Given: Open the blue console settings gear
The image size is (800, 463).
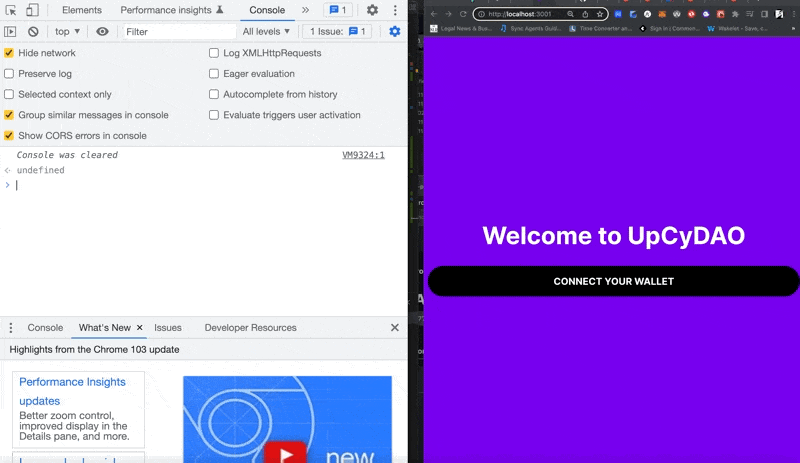Looking at the screenshot, I should point(394,32).
